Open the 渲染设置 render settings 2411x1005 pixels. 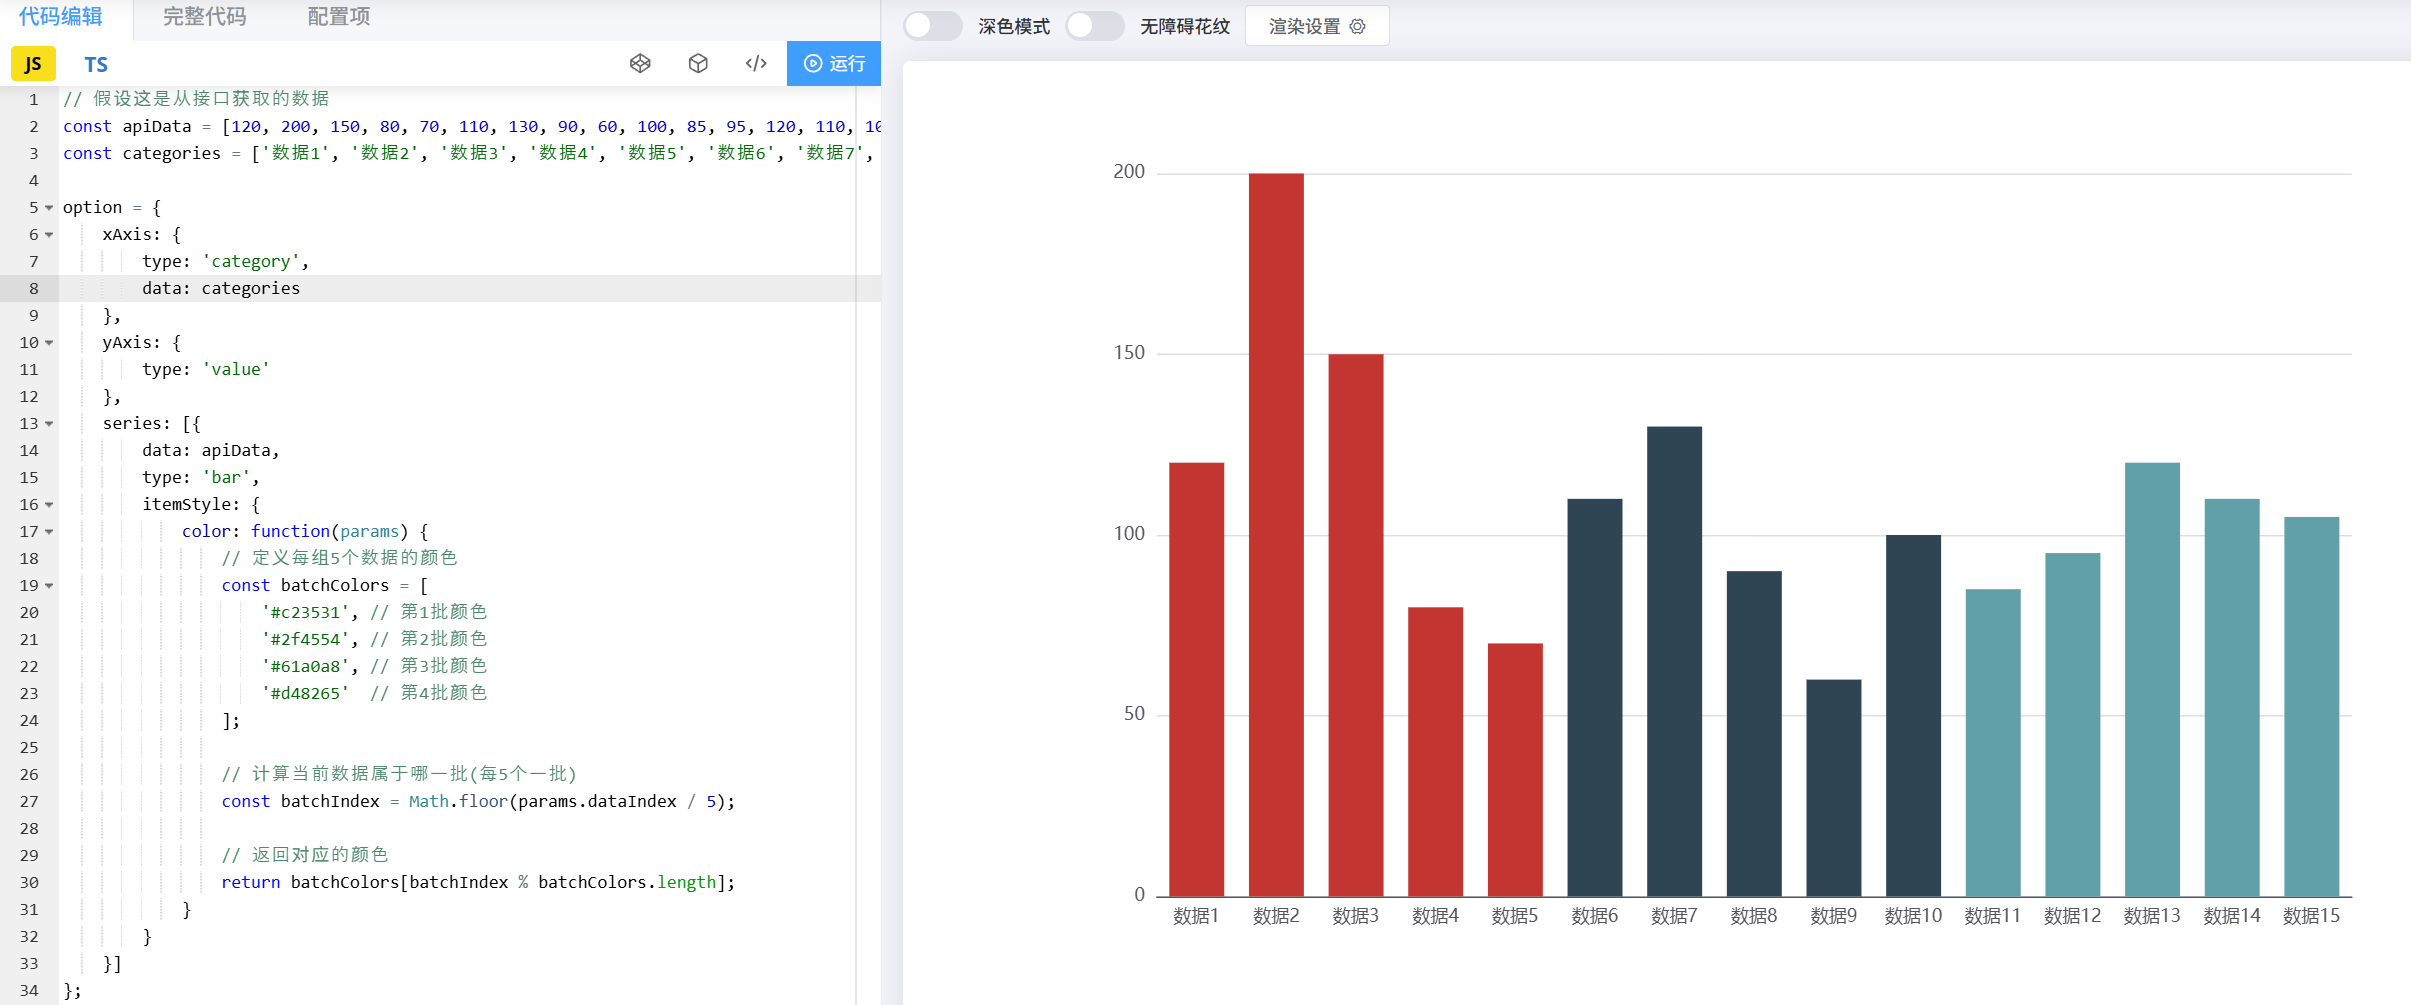1317,26
